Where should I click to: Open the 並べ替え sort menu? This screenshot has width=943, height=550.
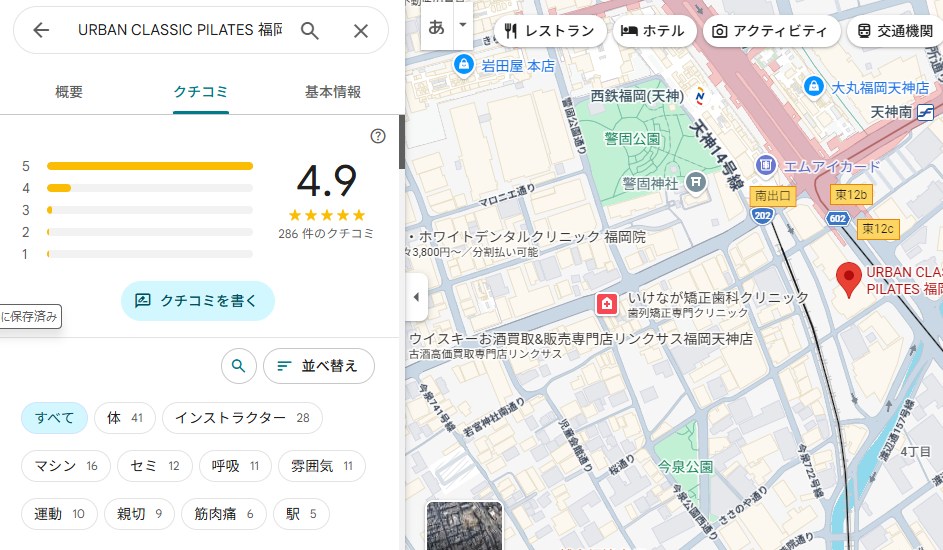[x=318, y=366]
